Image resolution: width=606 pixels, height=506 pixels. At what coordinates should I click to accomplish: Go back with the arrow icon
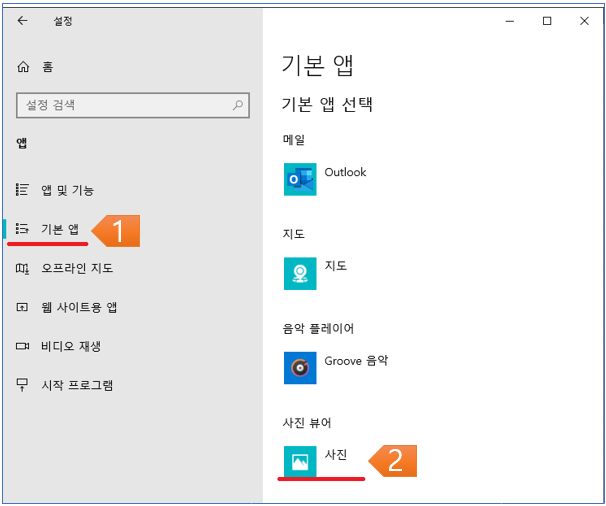point(22,20)
